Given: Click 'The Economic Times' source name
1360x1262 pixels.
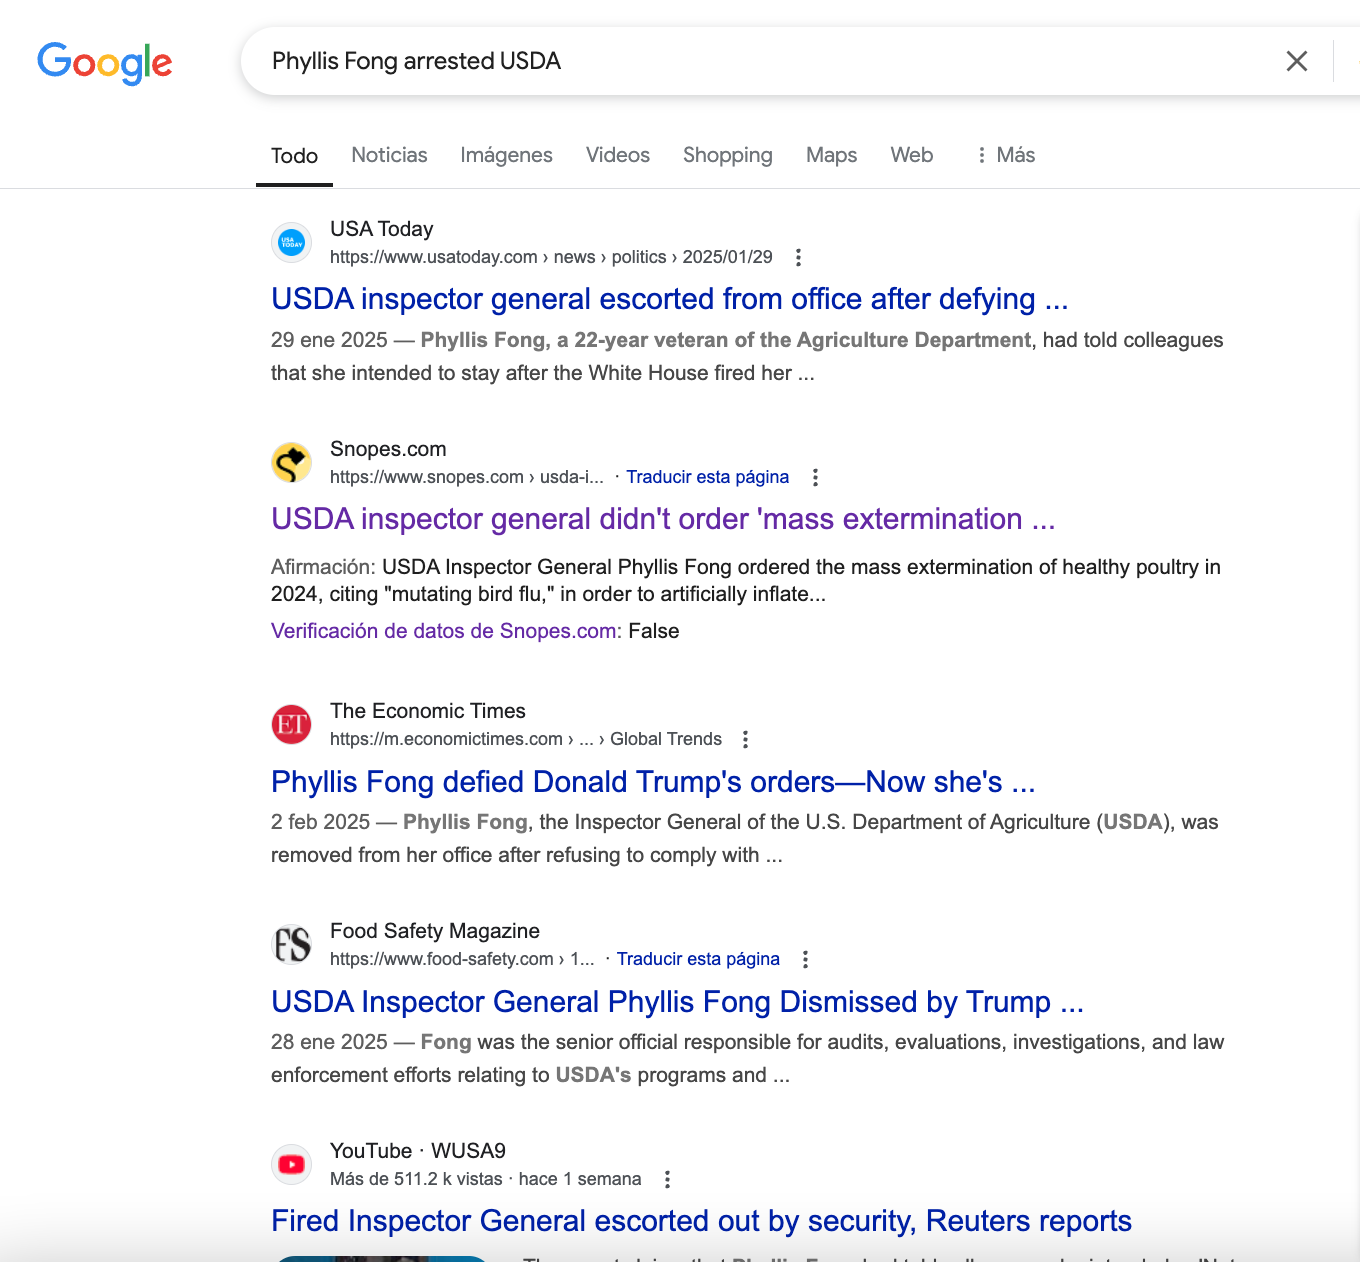Looking at the screenshot, I should [428, 711].
